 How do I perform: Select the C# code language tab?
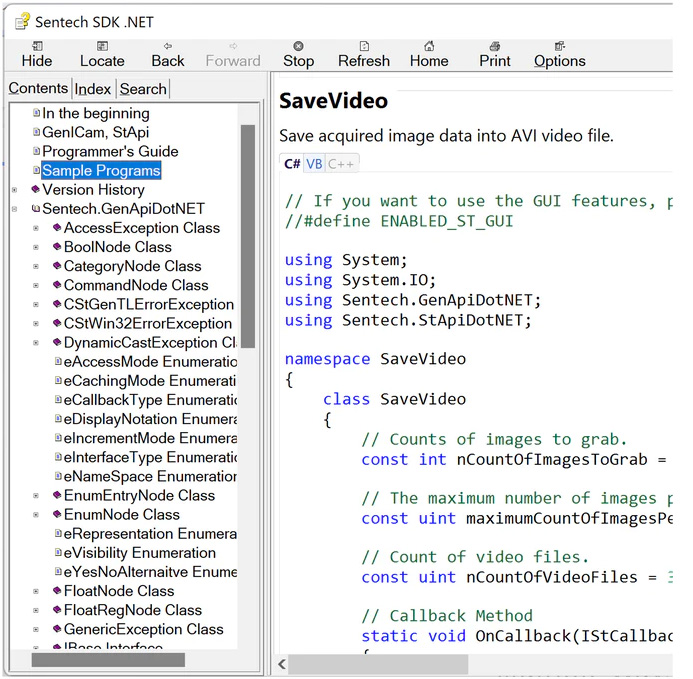point(292,164)
